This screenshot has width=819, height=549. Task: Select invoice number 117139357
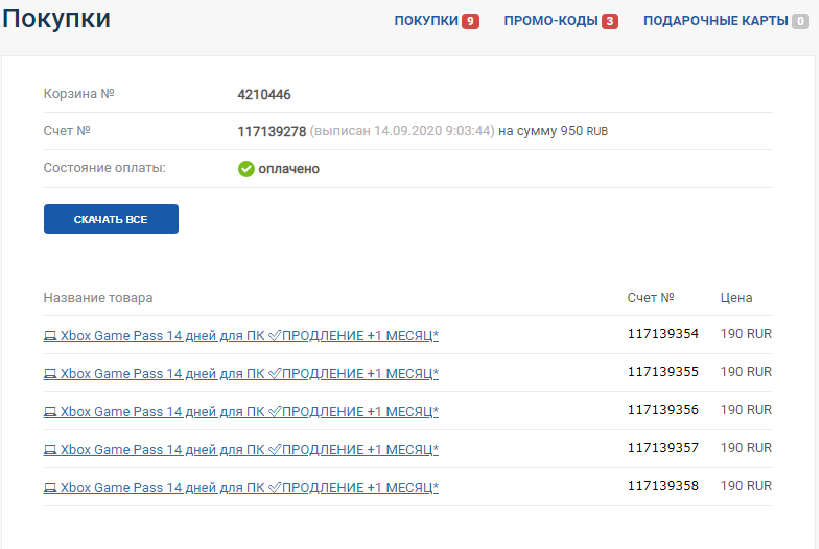[663, 448]
